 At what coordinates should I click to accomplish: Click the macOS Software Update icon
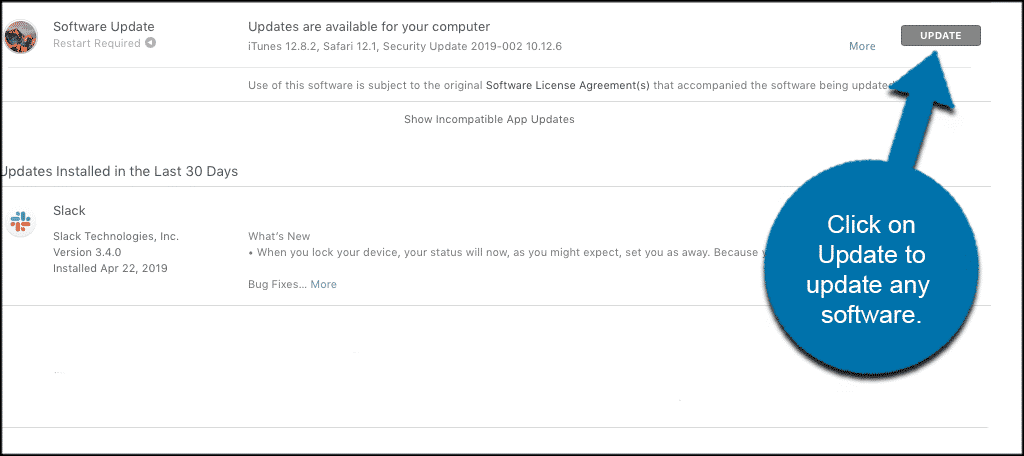pos(20,36)
